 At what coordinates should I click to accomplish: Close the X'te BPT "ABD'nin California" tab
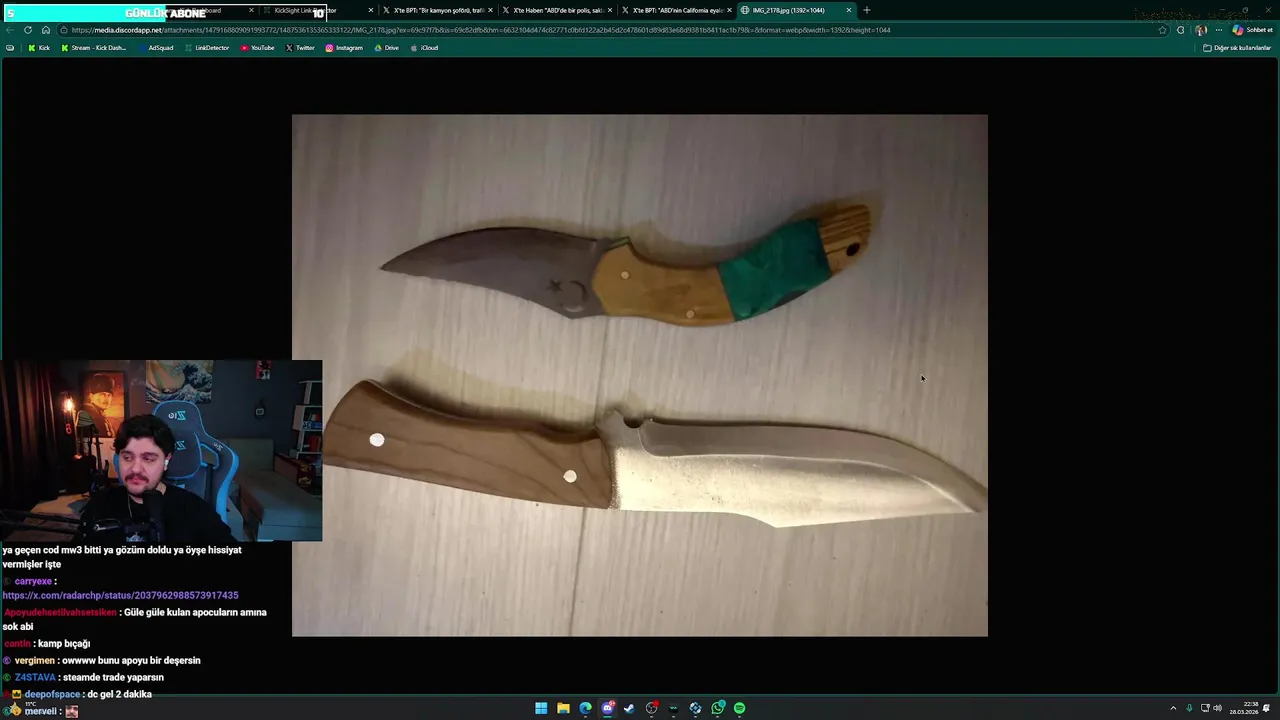point(729,10)
